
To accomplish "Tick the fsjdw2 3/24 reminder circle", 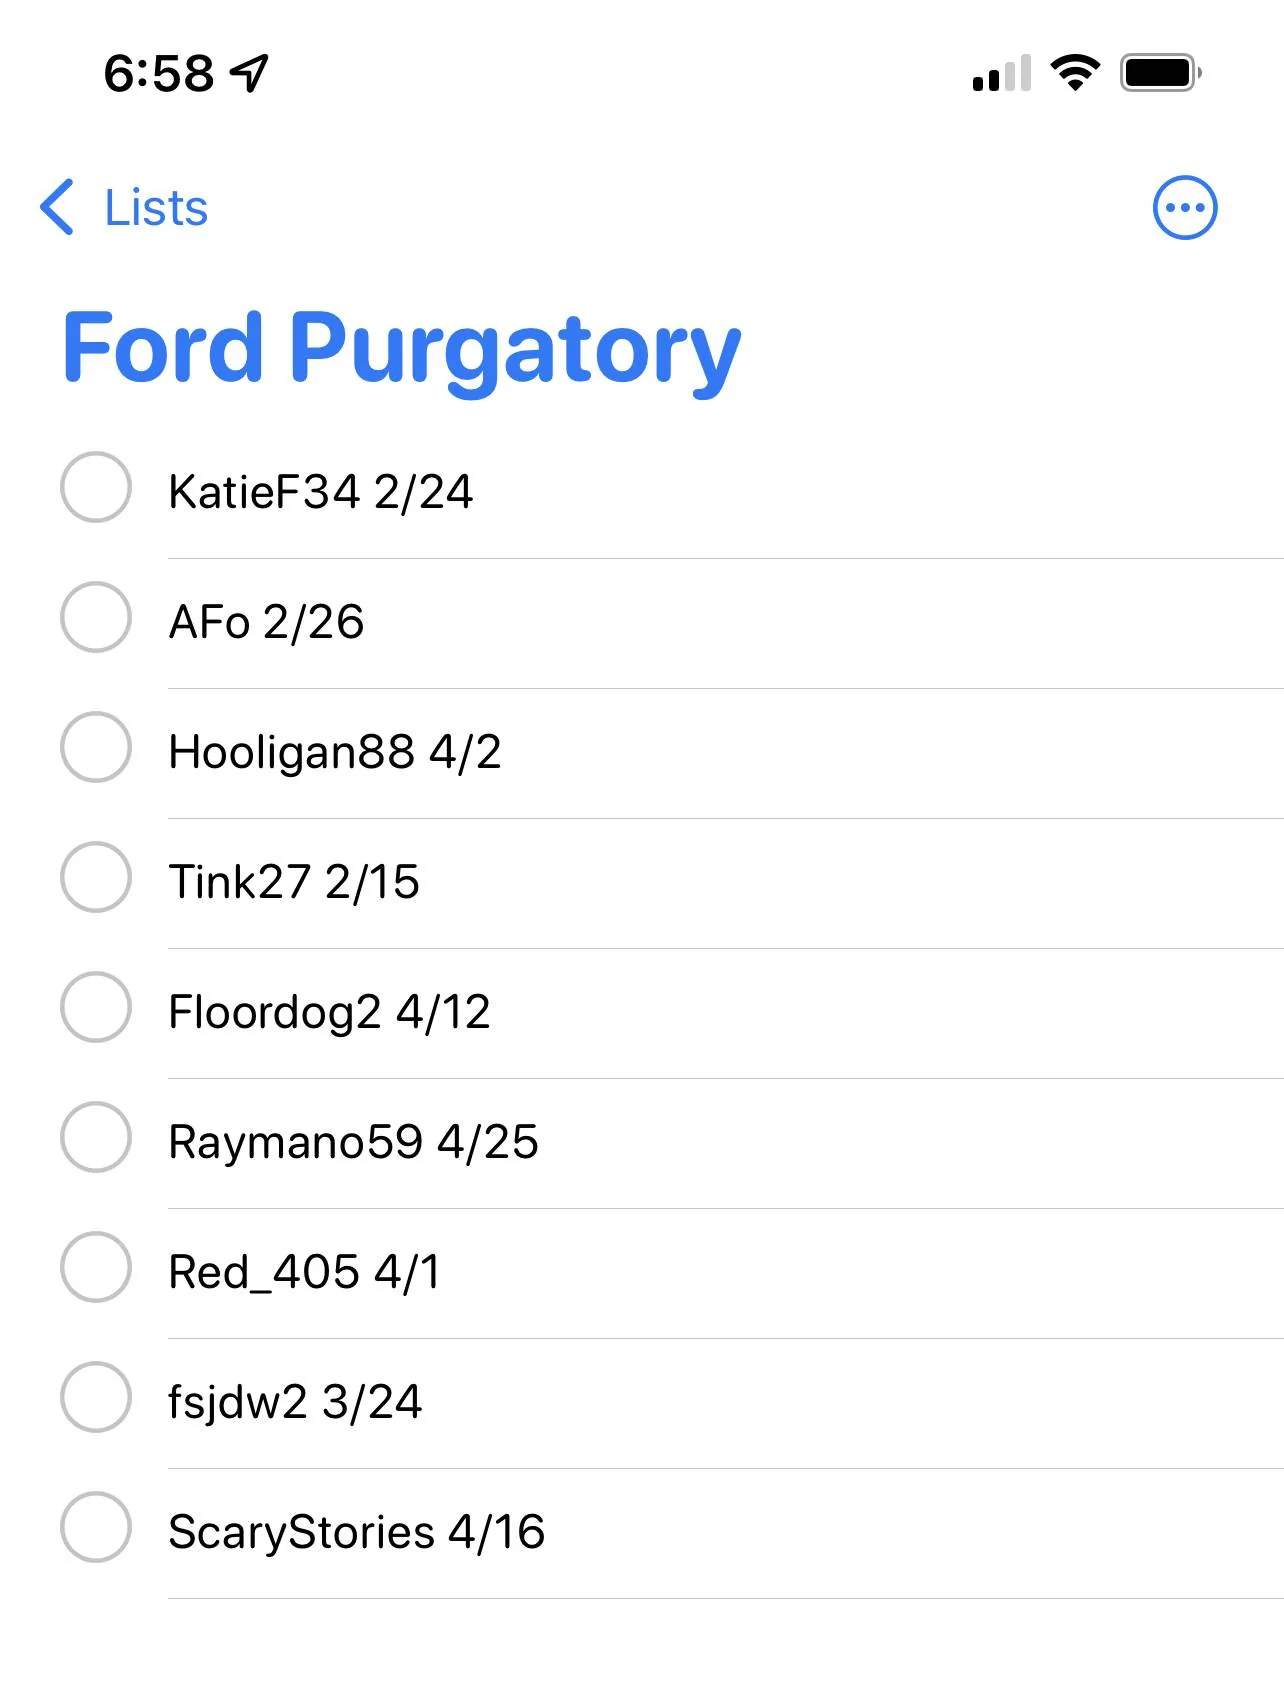I will (96, 1397).
